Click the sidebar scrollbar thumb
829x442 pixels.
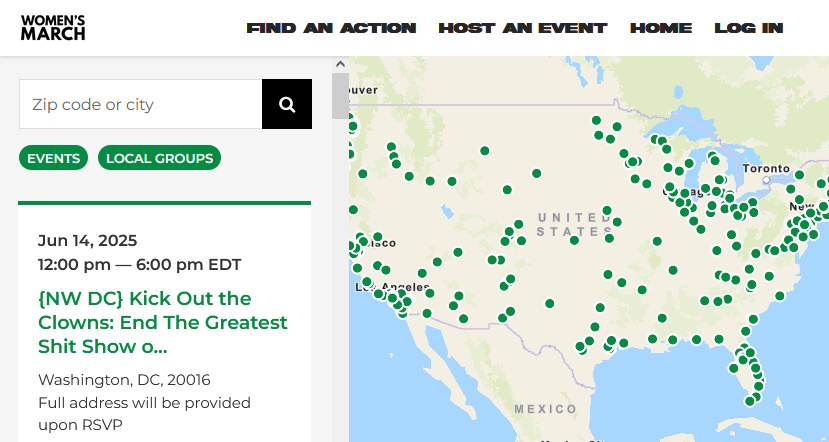coord(341,96)
